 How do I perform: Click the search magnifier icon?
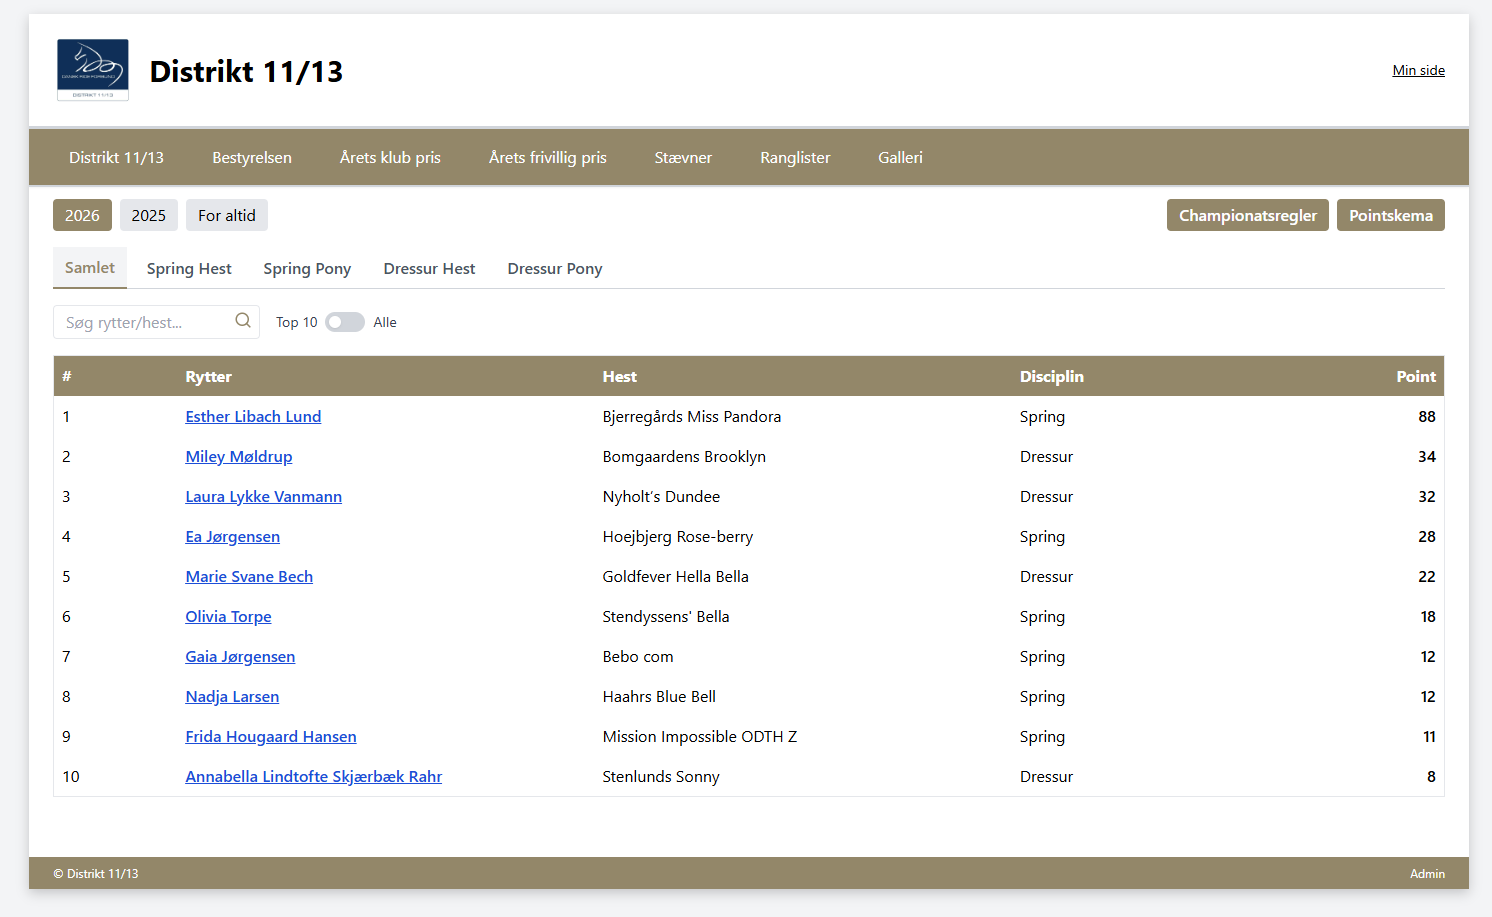[x=242, y=321]
